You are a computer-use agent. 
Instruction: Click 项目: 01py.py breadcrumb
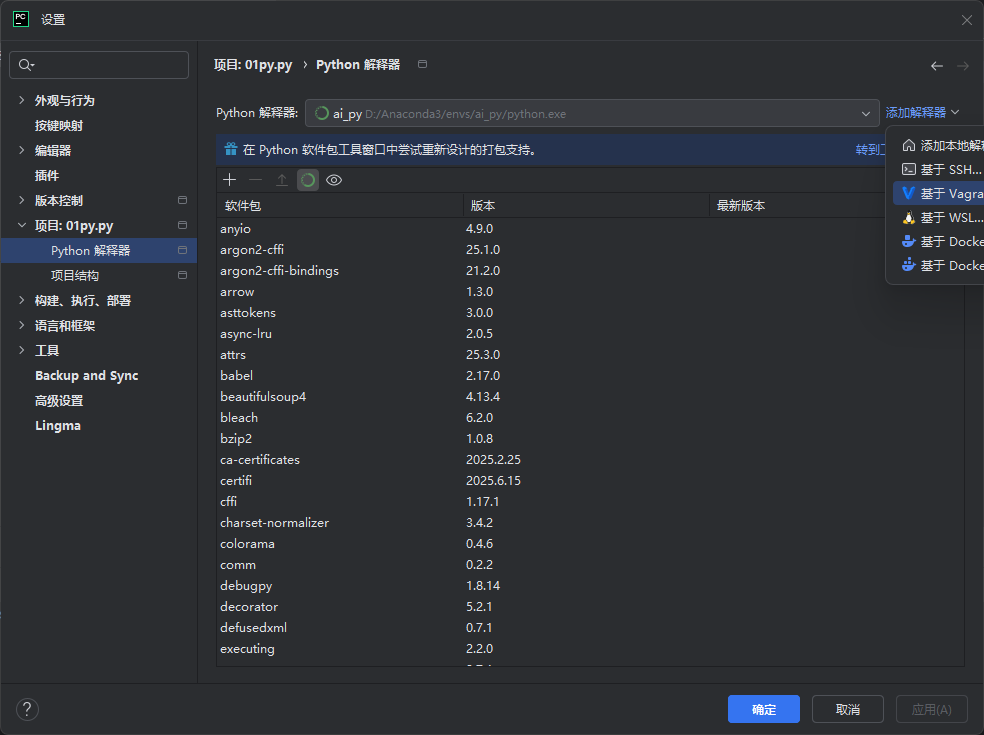tap(253, 65)
